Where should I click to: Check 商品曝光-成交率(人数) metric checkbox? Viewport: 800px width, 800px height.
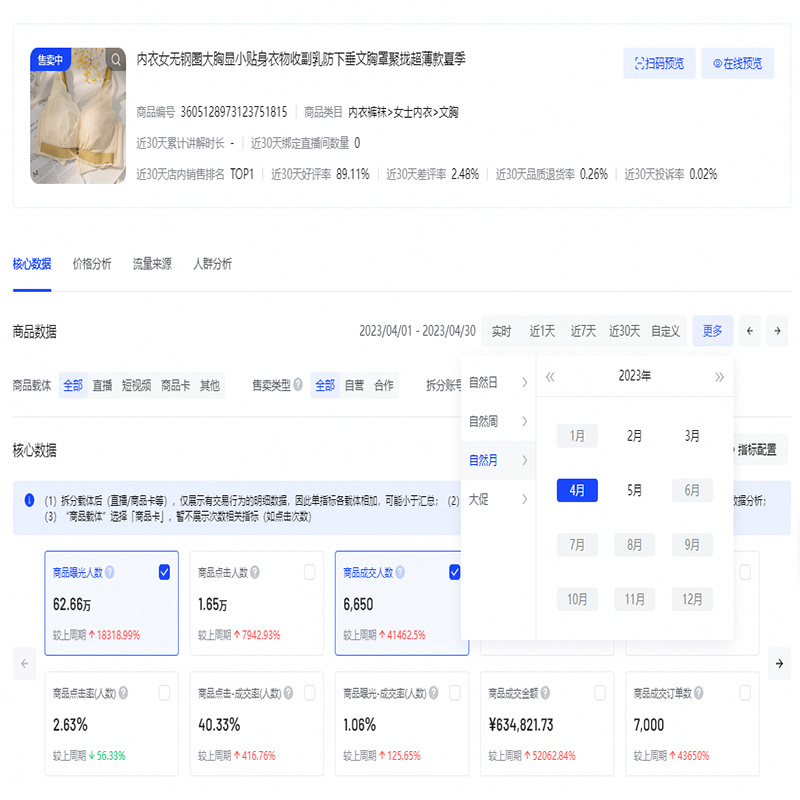click(455, 693)
